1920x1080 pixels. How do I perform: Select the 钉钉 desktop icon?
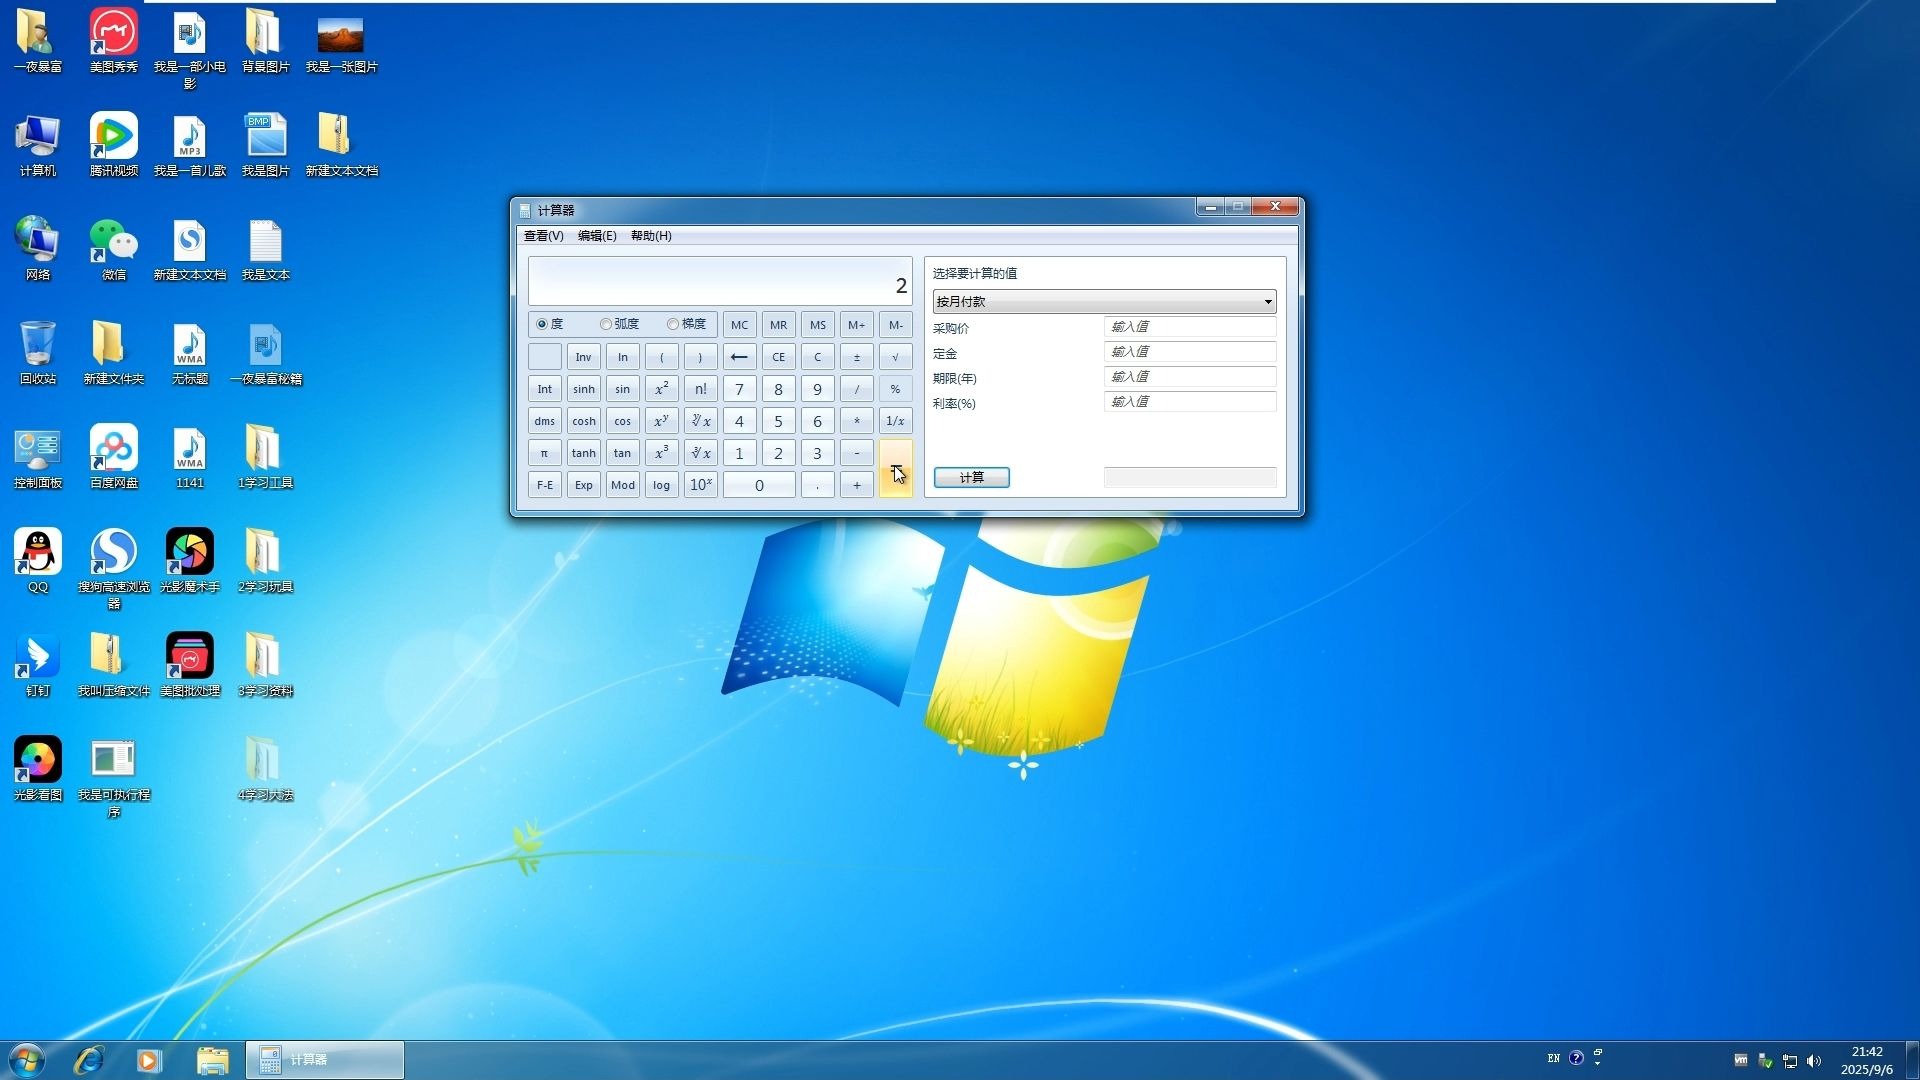click(37, 665)
